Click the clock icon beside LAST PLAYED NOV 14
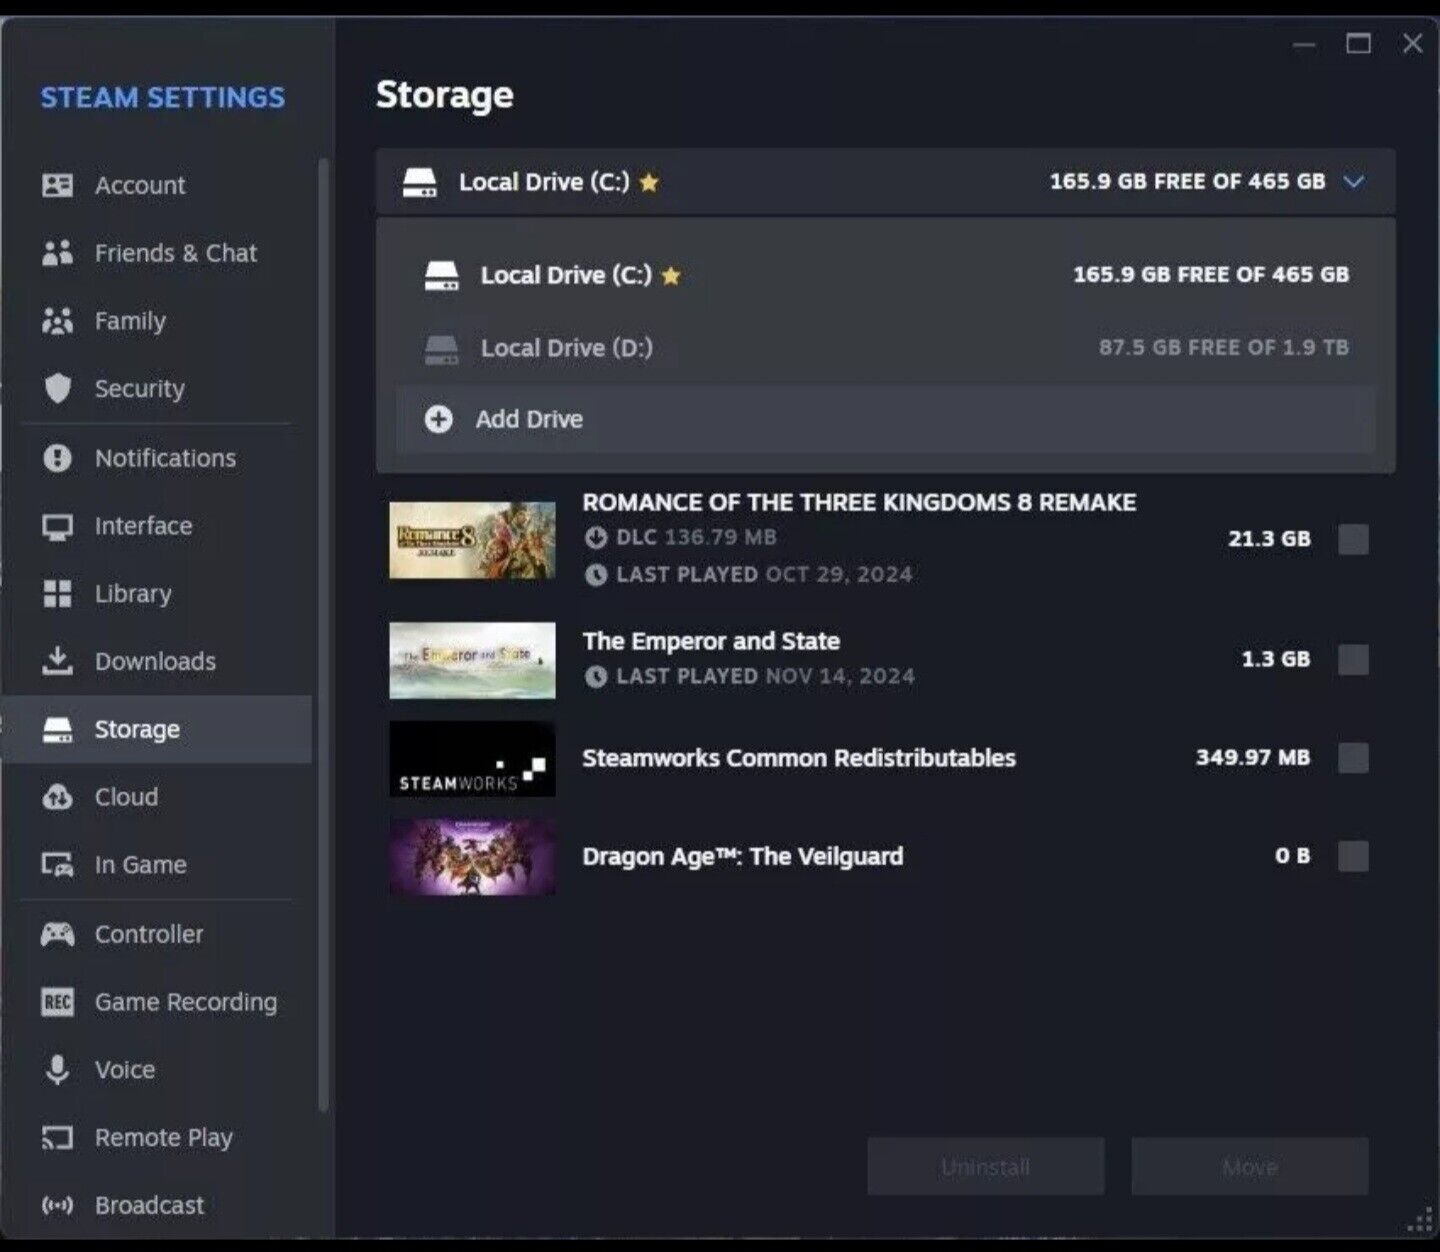1440x1252 pixels. [x=596, y=677]
